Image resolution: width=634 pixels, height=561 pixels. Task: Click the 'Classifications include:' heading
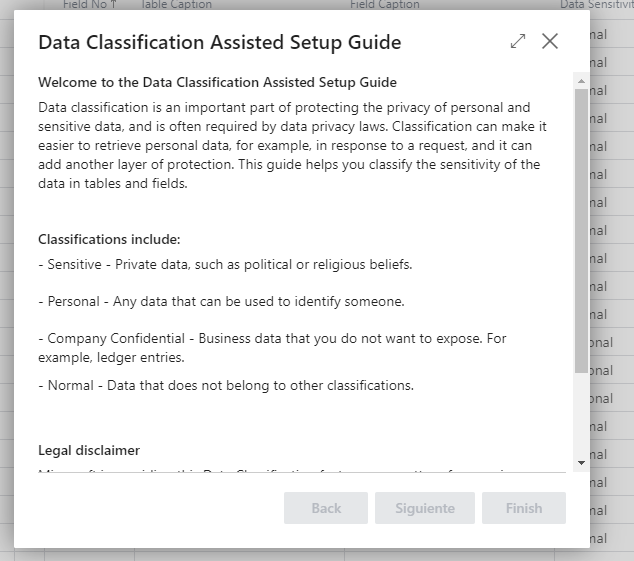pos(109,240)
